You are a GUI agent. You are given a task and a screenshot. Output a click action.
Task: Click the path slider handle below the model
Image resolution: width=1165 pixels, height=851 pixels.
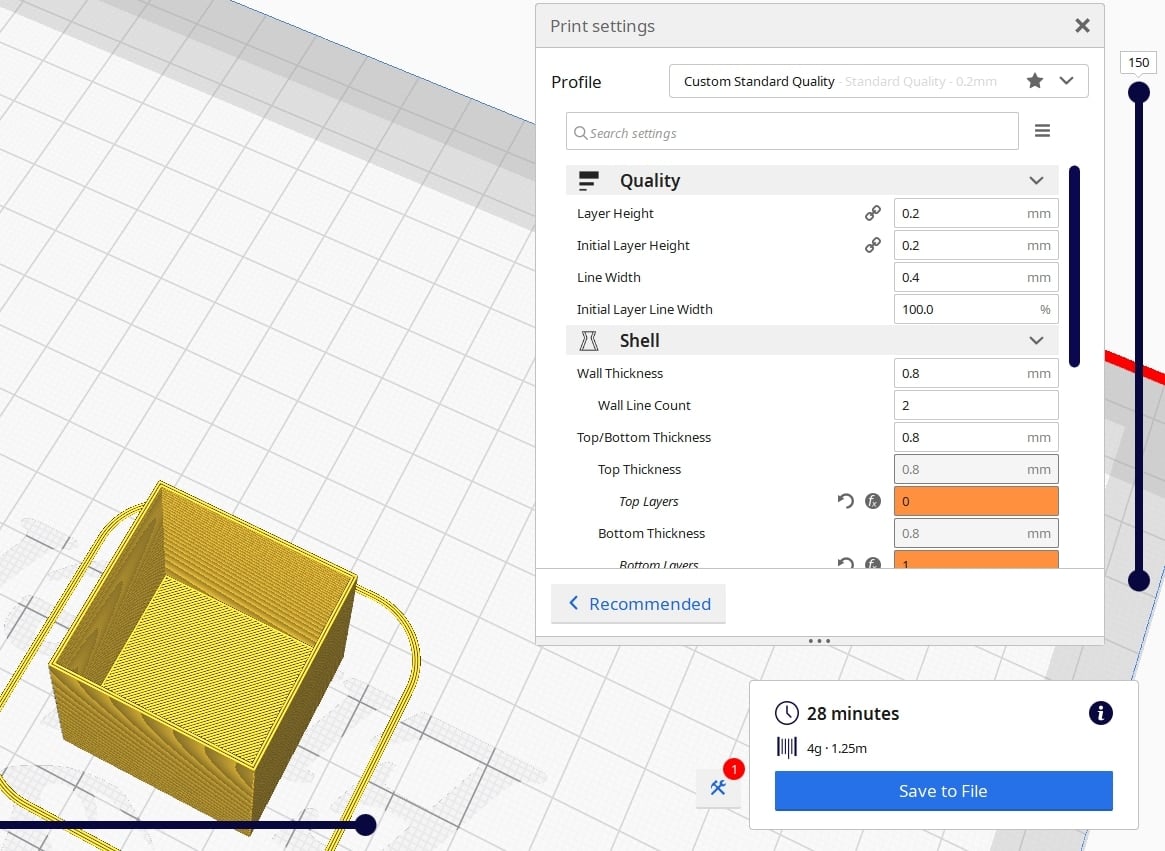(365, 824)
